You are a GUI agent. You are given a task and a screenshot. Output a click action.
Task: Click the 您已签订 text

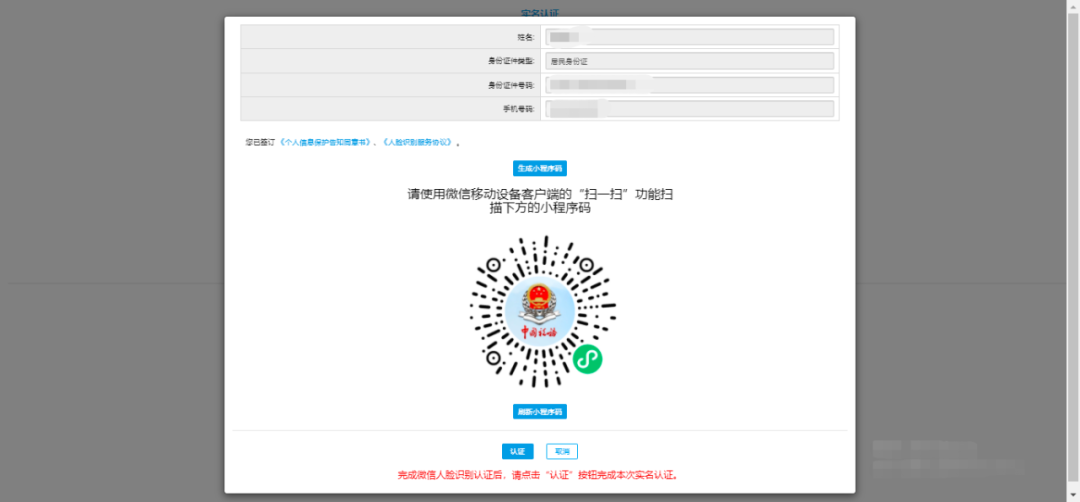[260, 142]
